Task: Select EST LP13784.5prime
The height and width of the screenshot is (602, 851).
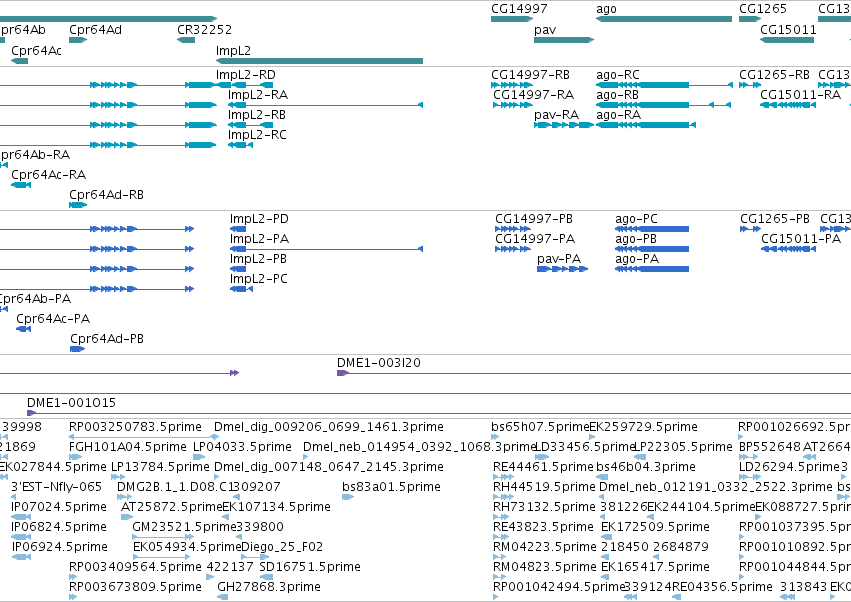Action: [x=160, y=467]
